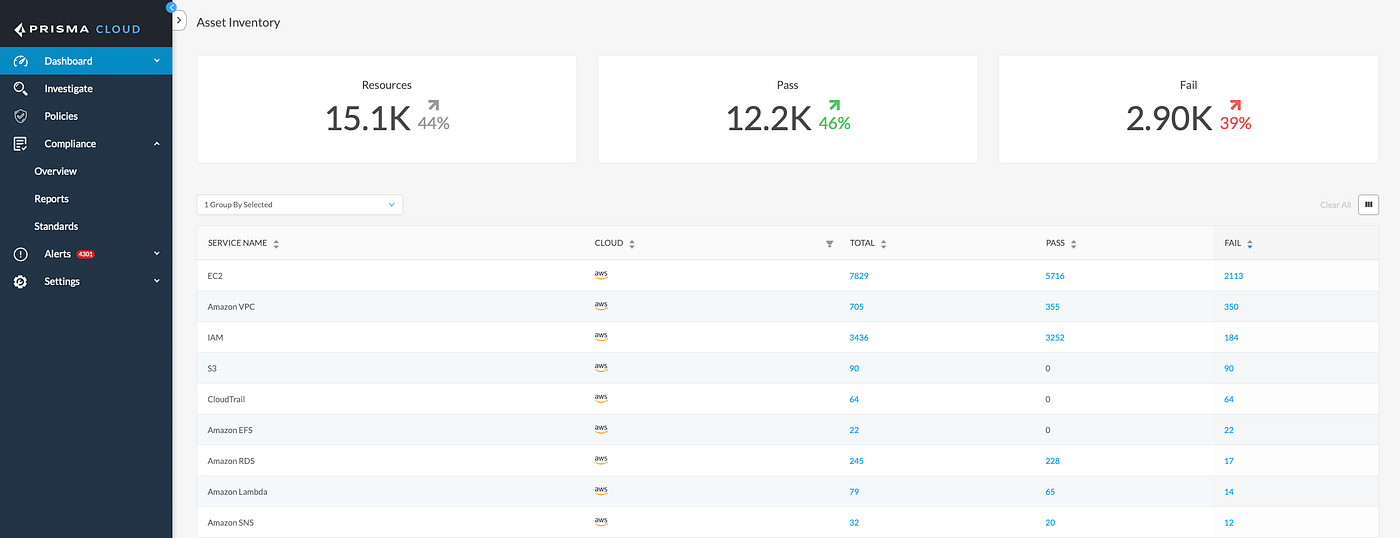
Task: Click the Fail 2.90K summary card
Action: tap(1189, 109)
